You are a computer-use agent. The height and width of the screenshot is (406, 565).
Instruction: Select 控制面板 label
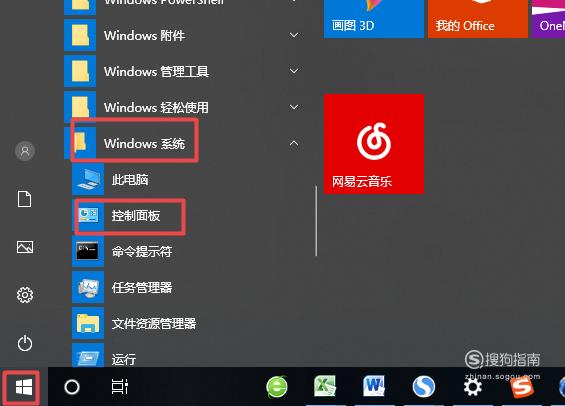136,215
